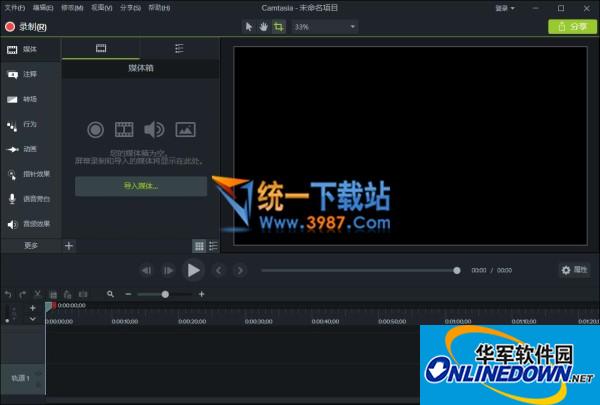Click the playback scrubber handle
This screenshot has height=405, width=600.
coord(457,271)
